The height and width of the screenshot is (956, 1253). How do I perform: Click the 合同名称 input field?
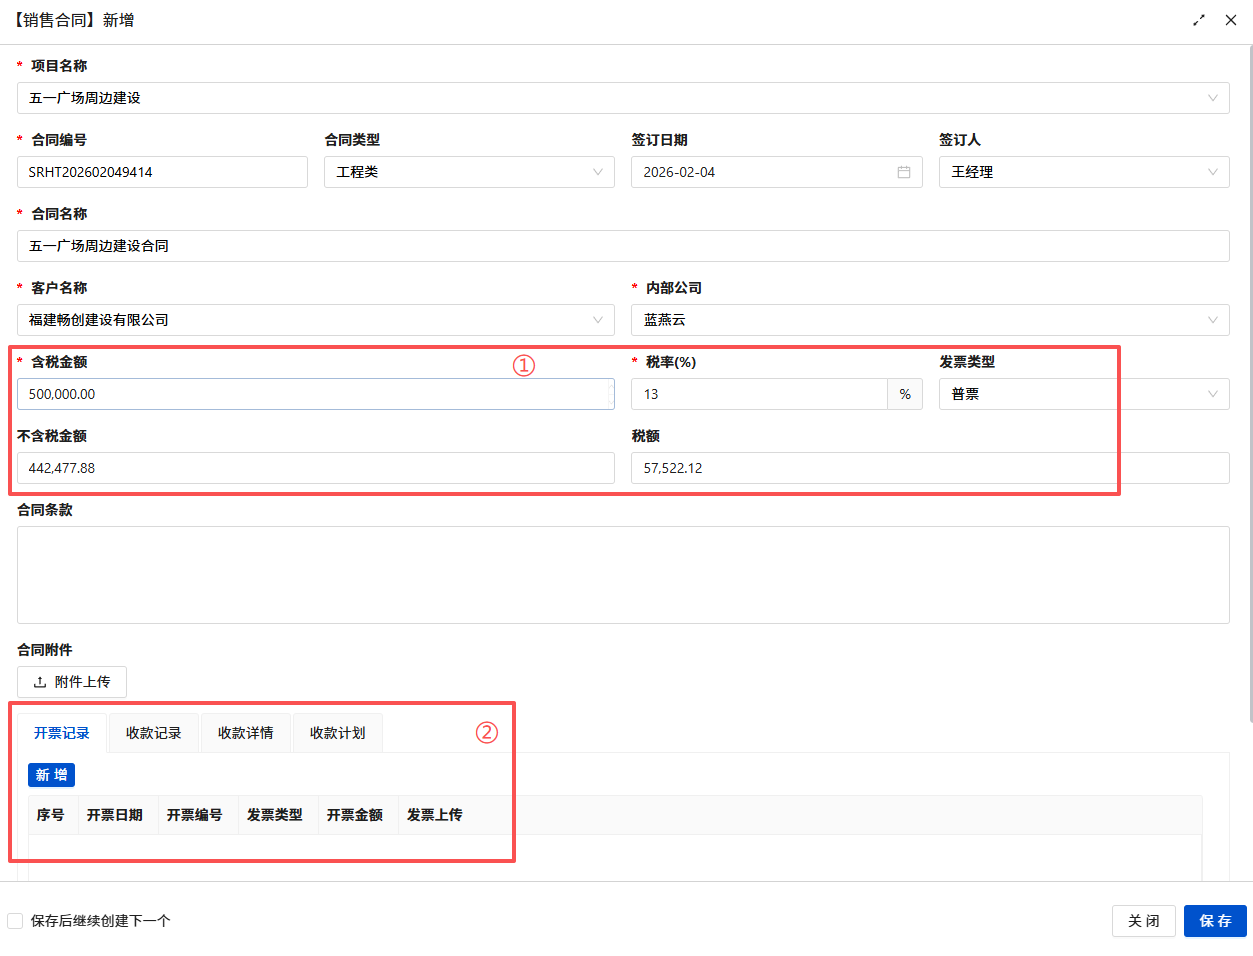tap(623, 246)
